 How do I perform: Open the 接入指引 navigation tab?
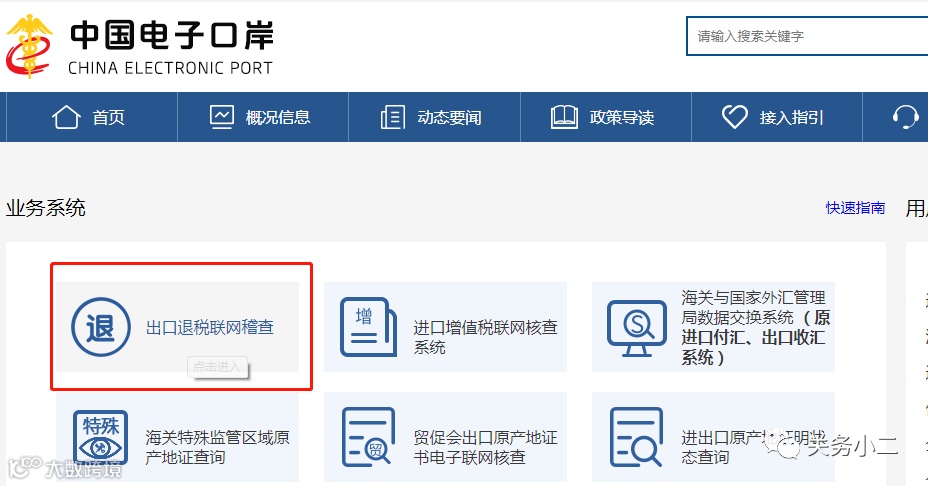tap(776, 117)
